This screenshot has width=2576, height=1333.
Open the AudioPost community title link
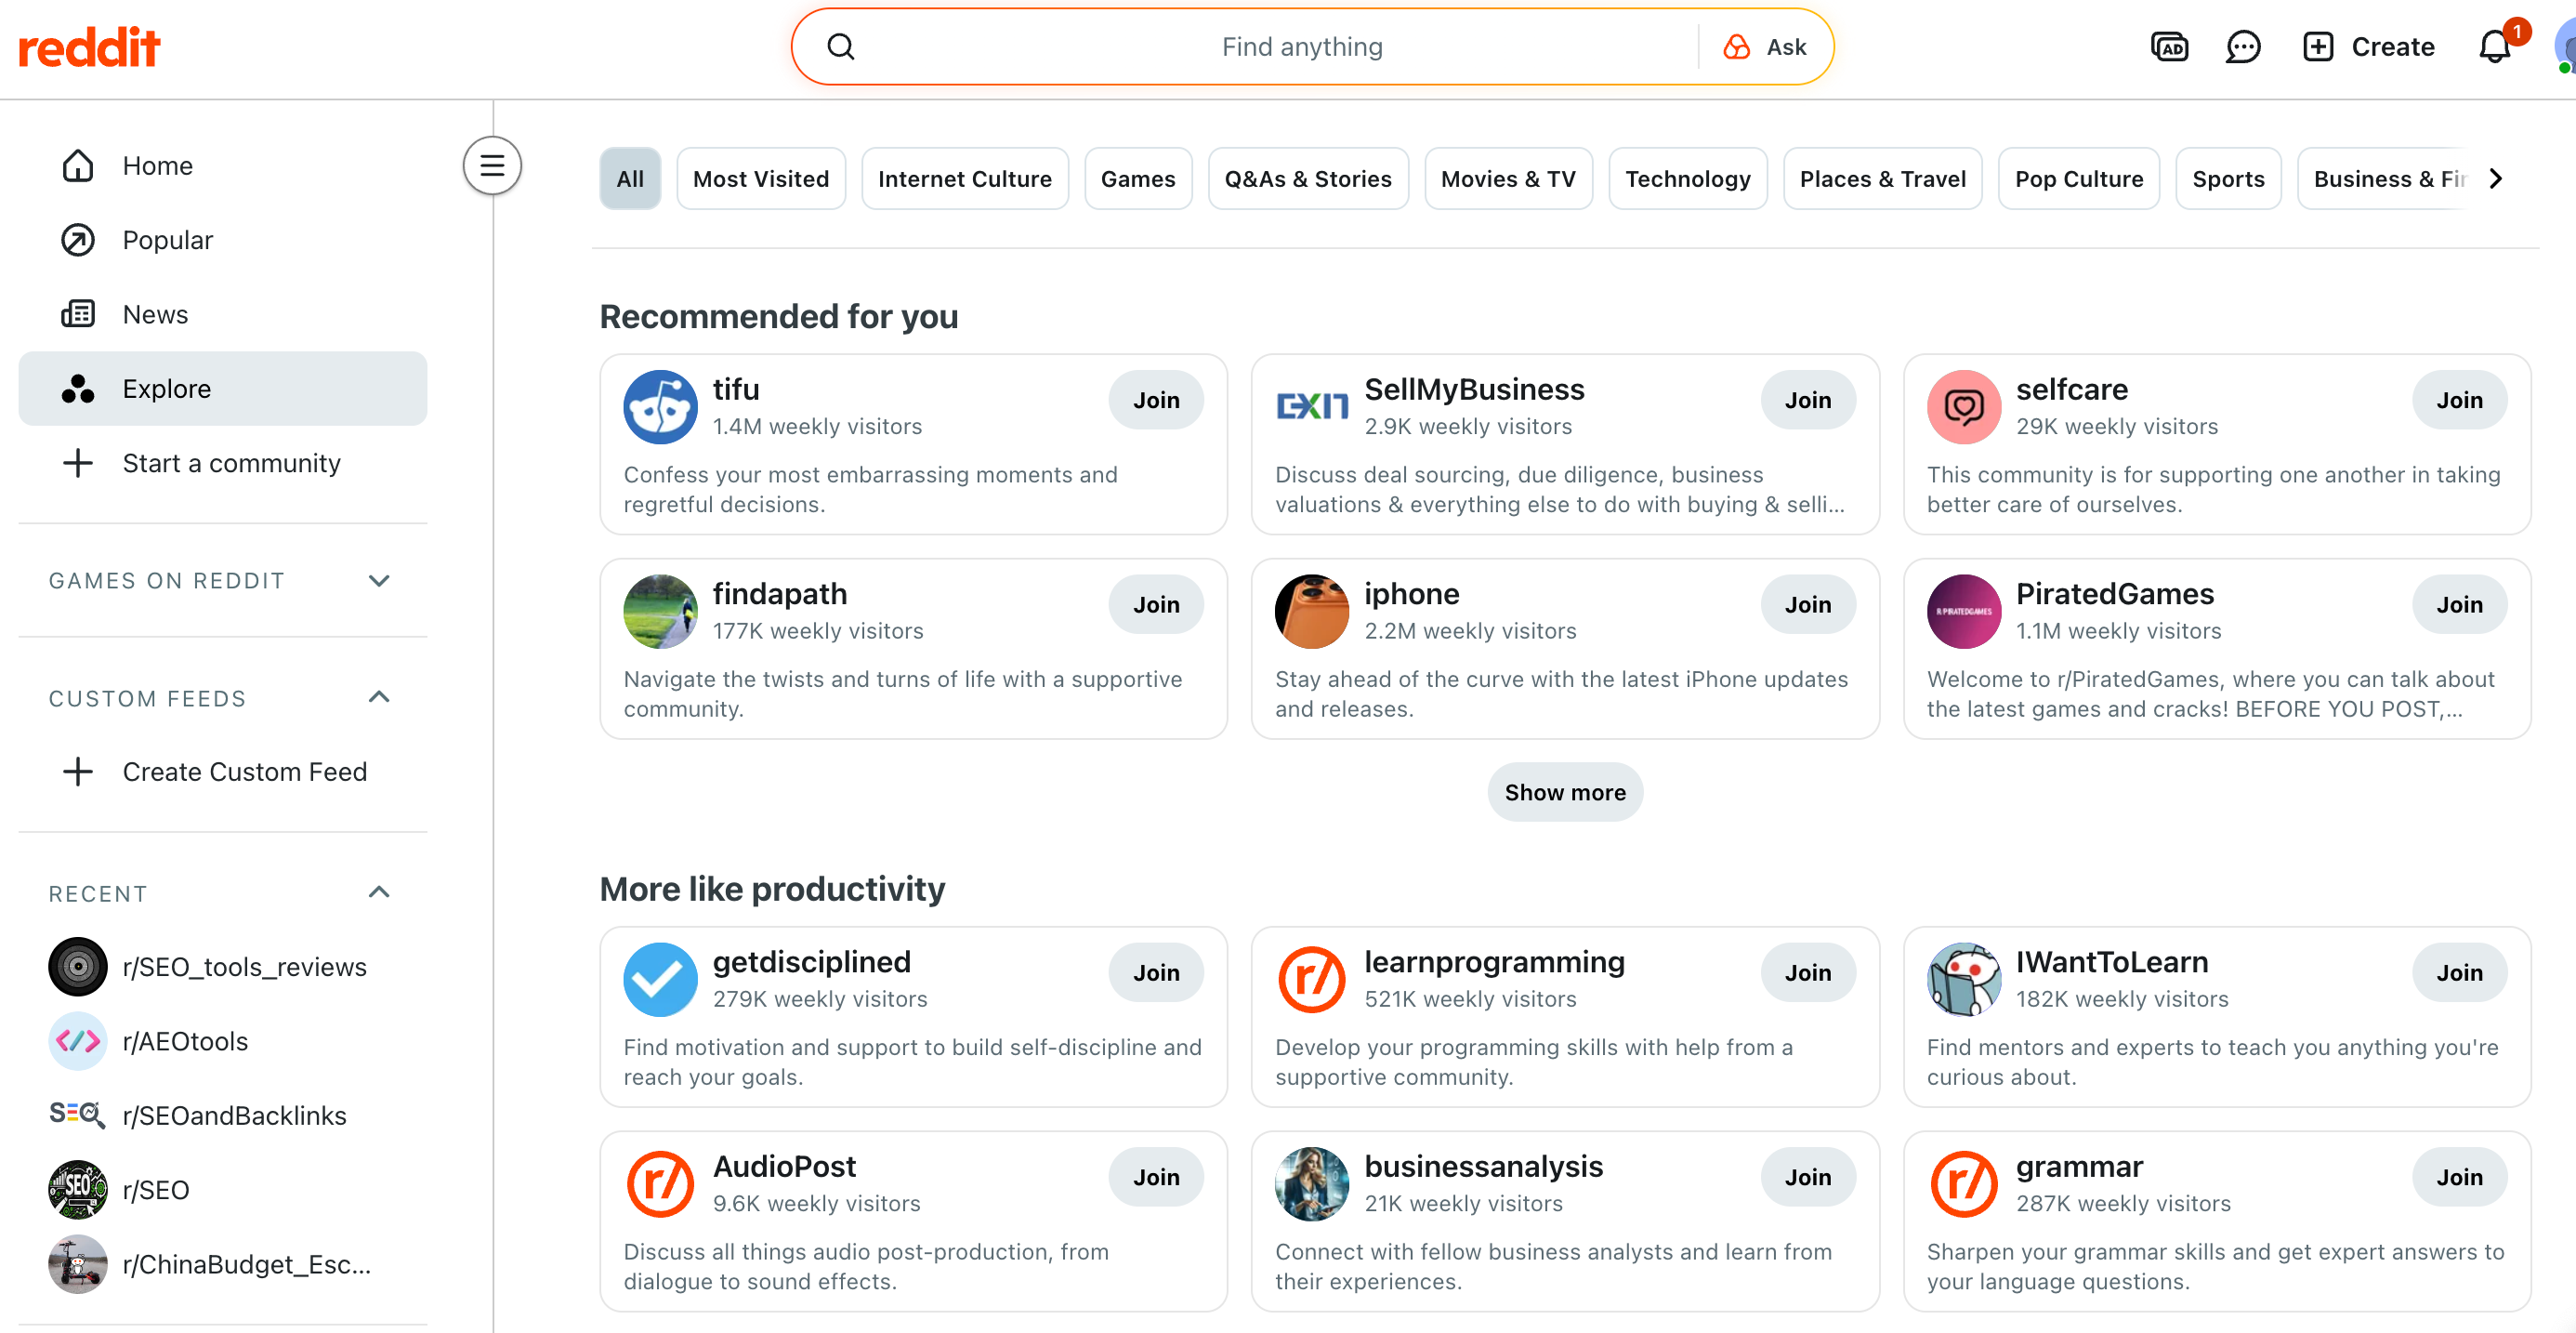(784, 1166)
